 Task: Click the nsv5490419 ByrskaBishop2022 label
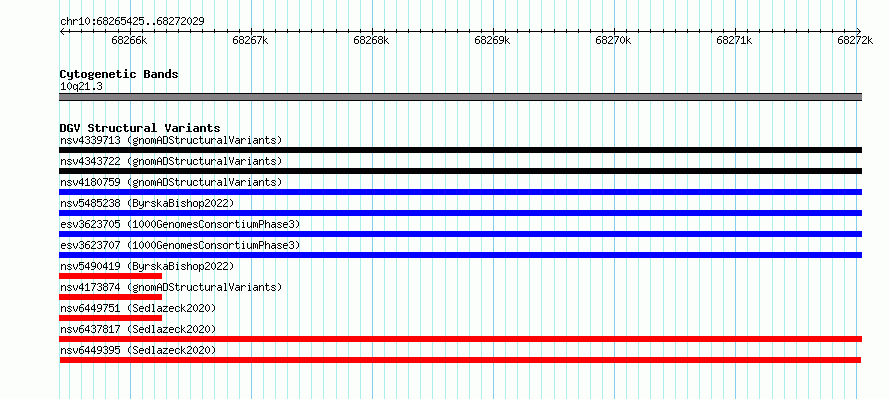(x=147, y=266)
